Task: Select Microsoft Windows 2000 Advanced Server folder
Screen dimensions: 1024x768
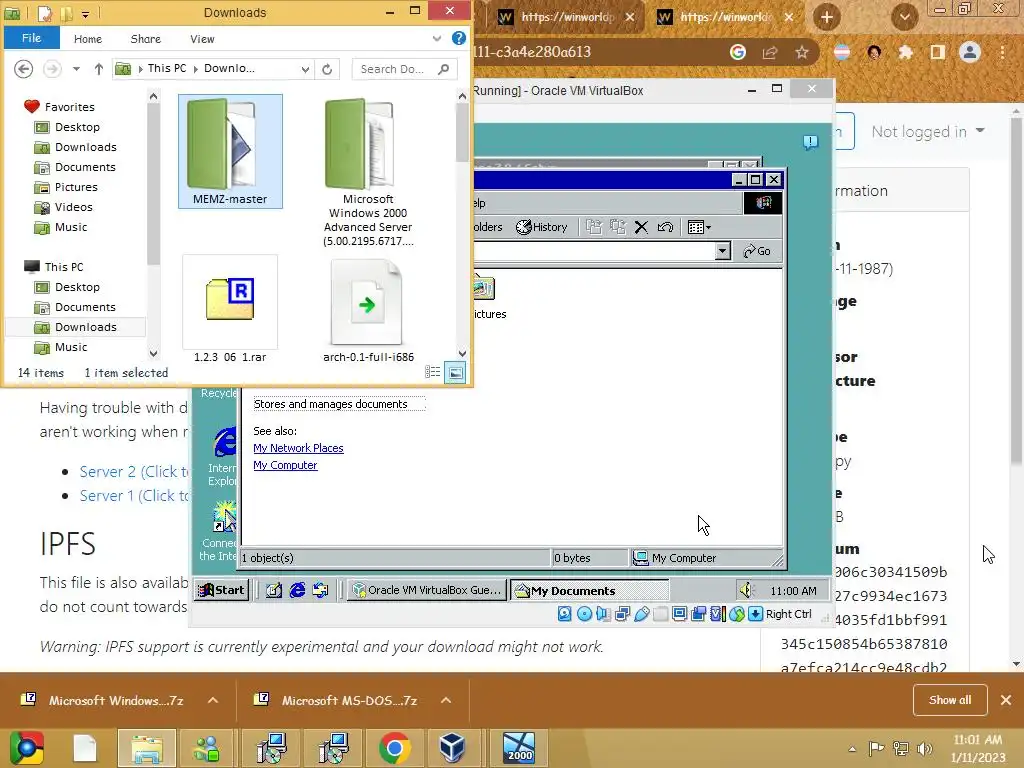Action: point(368,172)
